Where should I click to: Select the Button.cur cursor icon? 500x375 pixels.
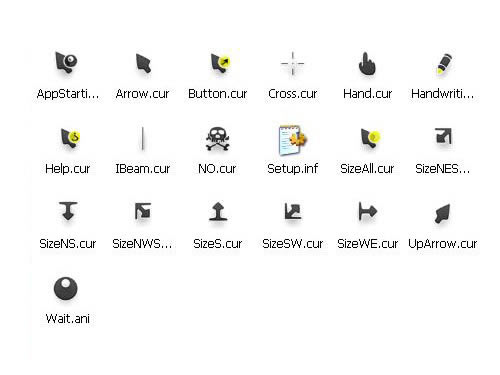(x=220, y=63)
